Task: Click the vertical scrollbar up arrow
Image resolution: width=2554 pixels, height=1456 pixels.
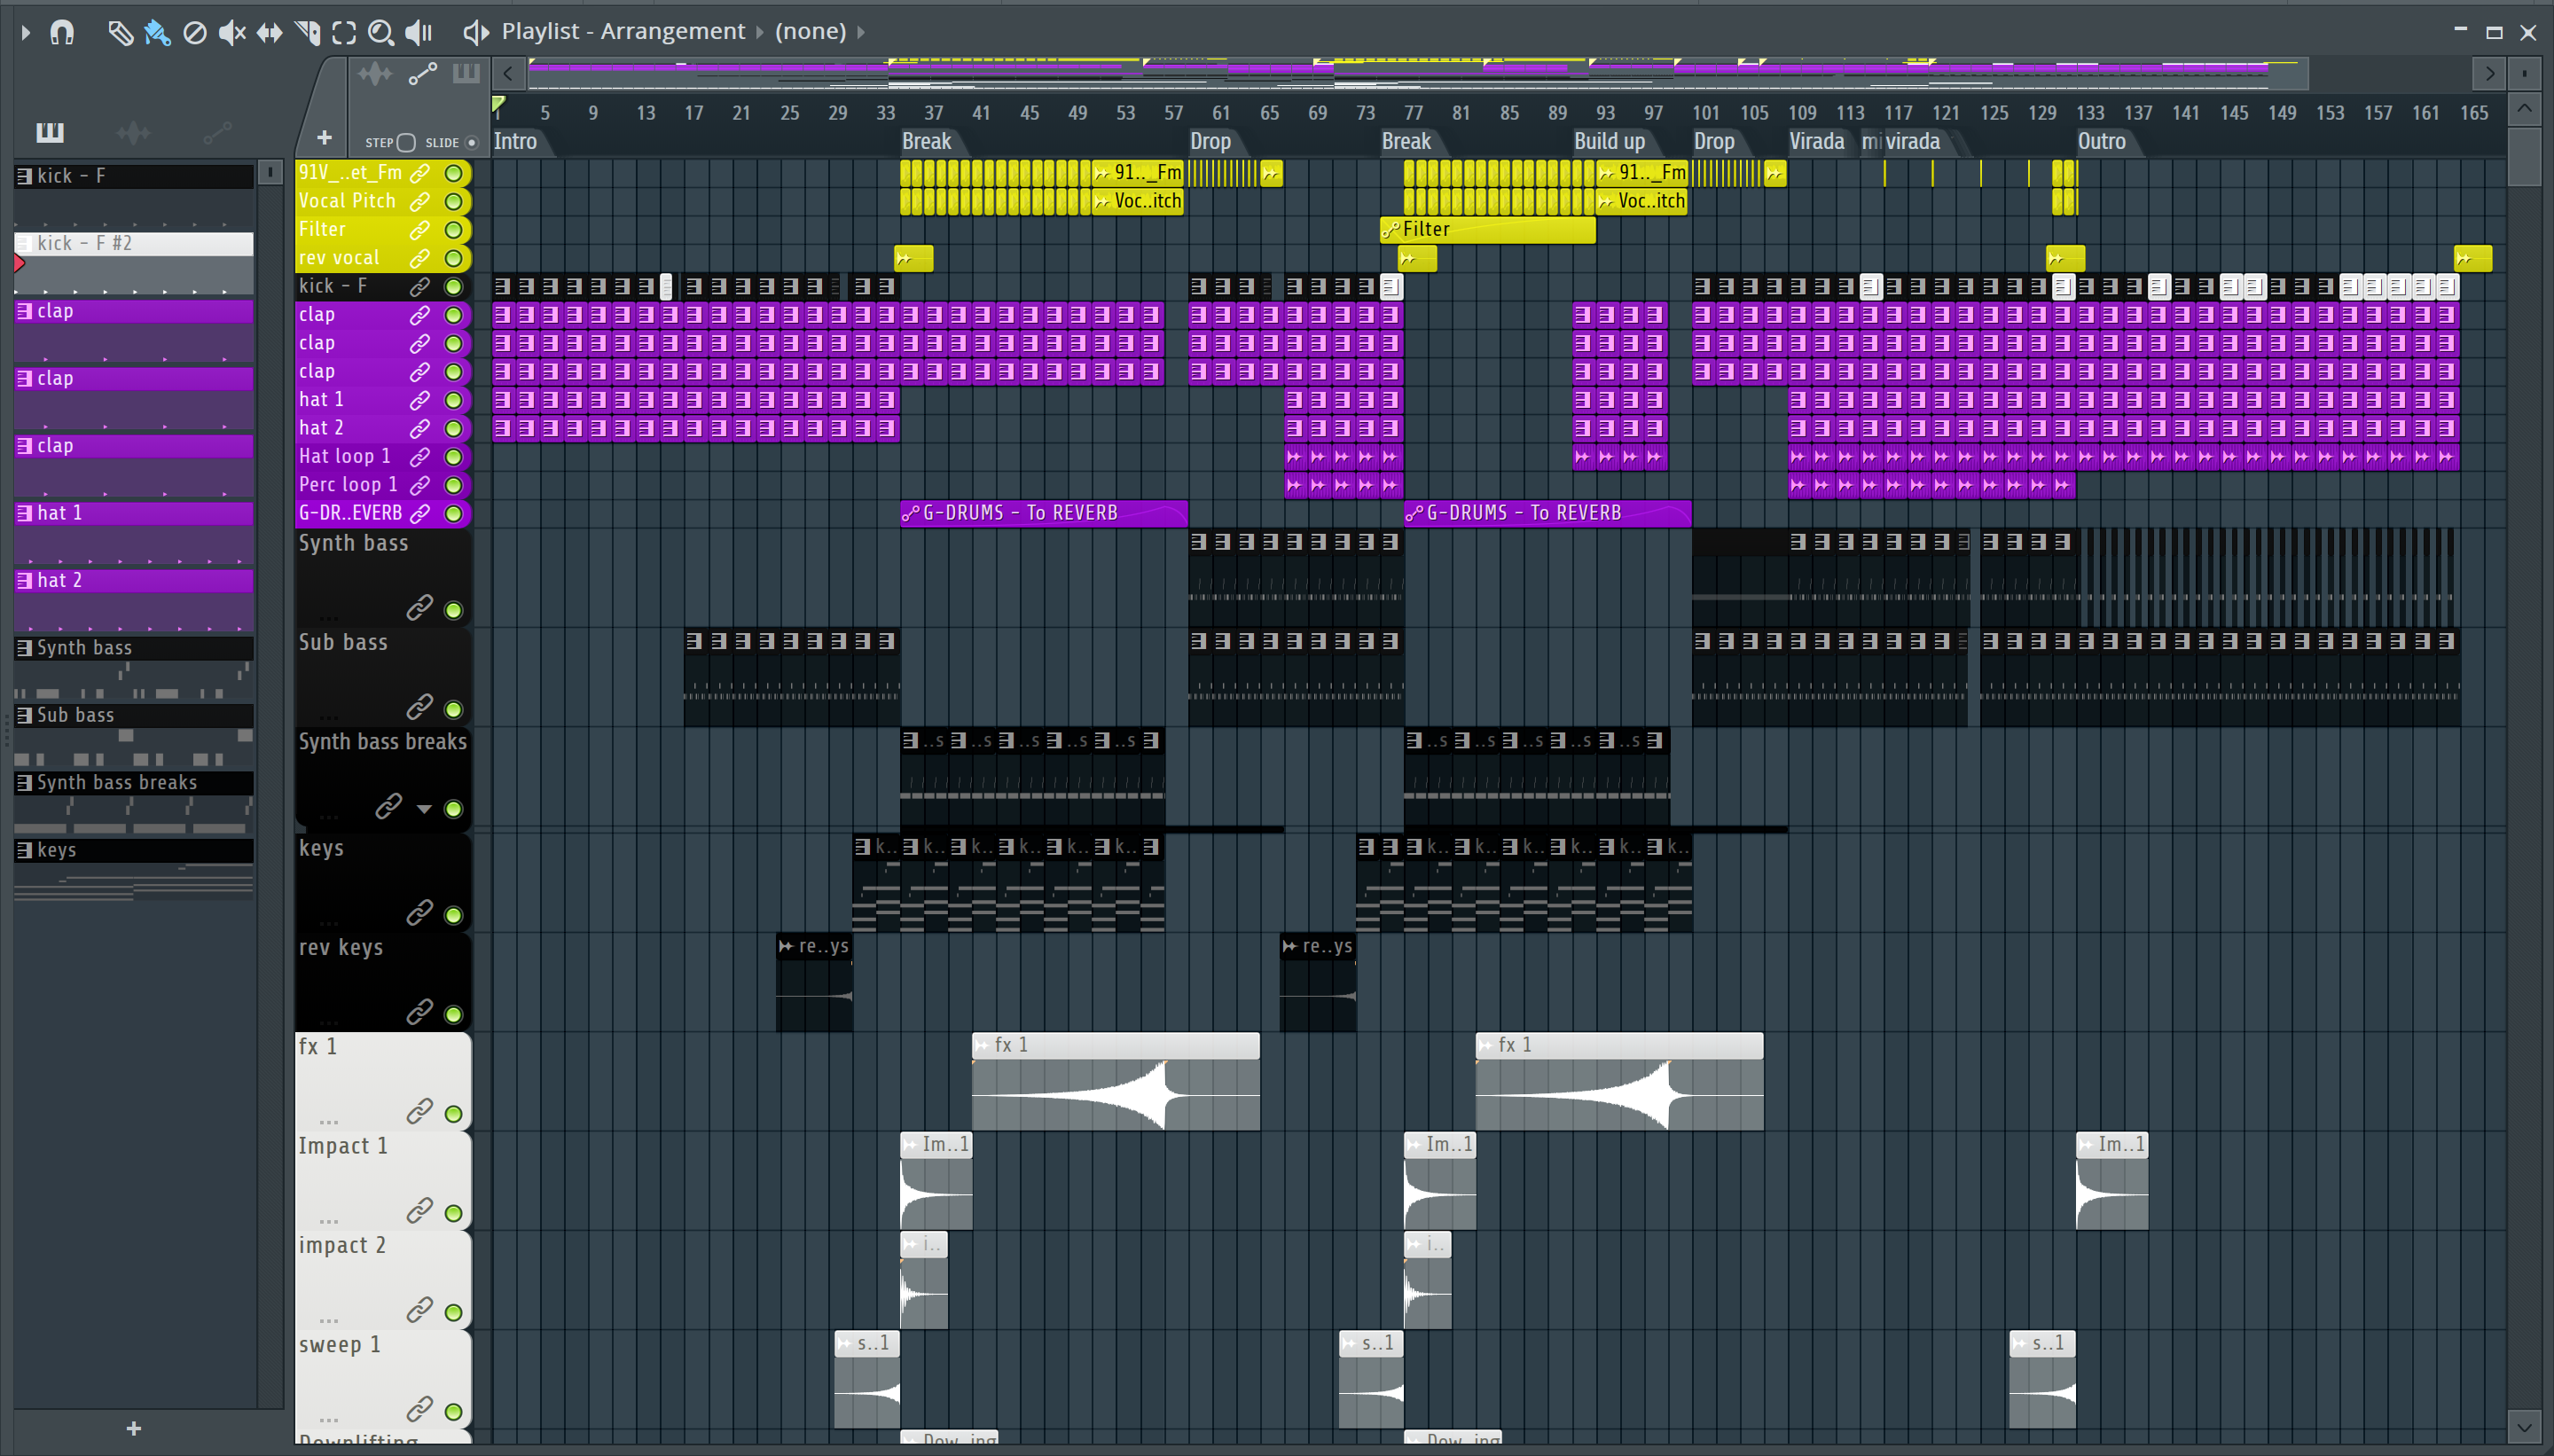Action: [2524, 108]
